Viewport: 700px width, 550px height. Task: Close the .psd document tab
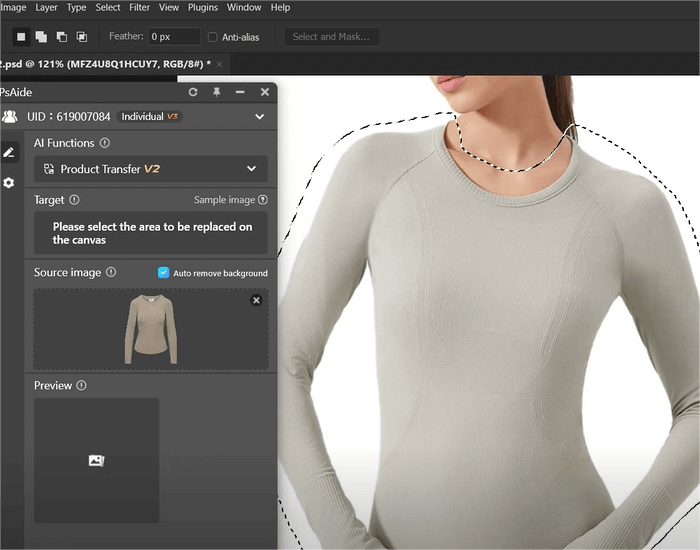[x=219, y=64]
